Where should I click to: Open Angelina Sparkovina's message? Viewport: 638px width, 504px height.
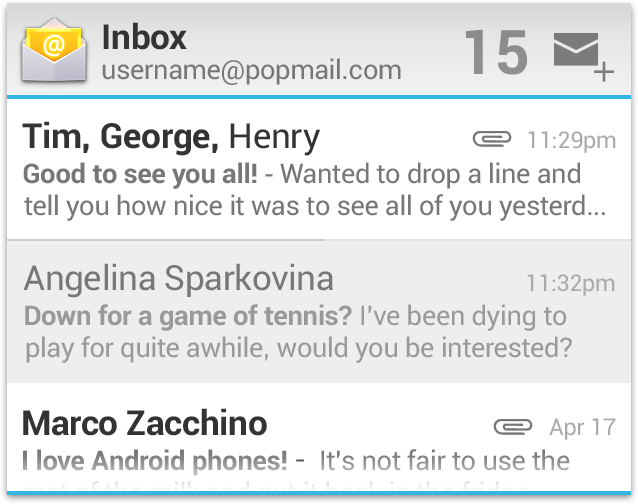tap(319, 312)
